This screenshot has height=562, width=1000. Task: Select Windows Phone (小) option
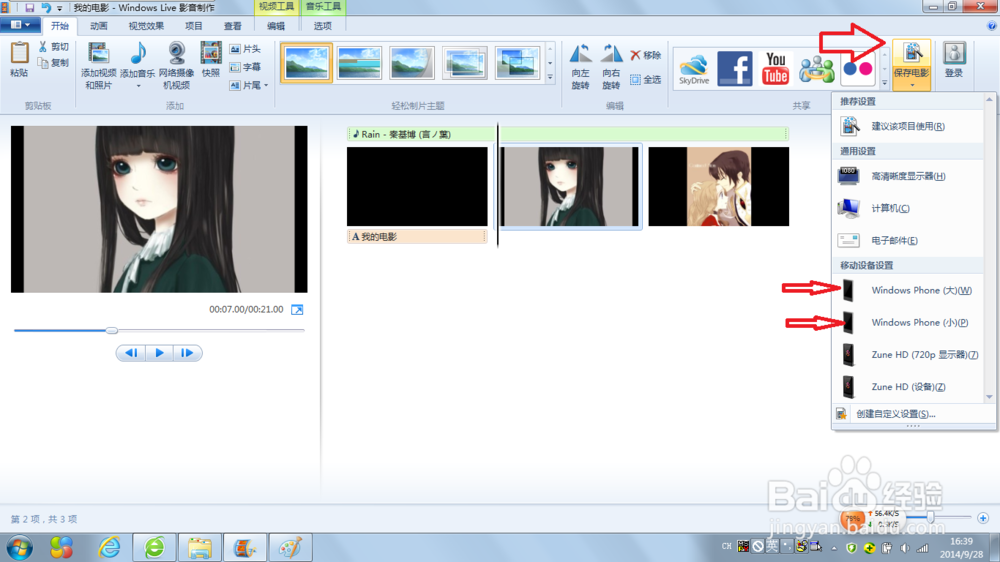tap(909, 322)
